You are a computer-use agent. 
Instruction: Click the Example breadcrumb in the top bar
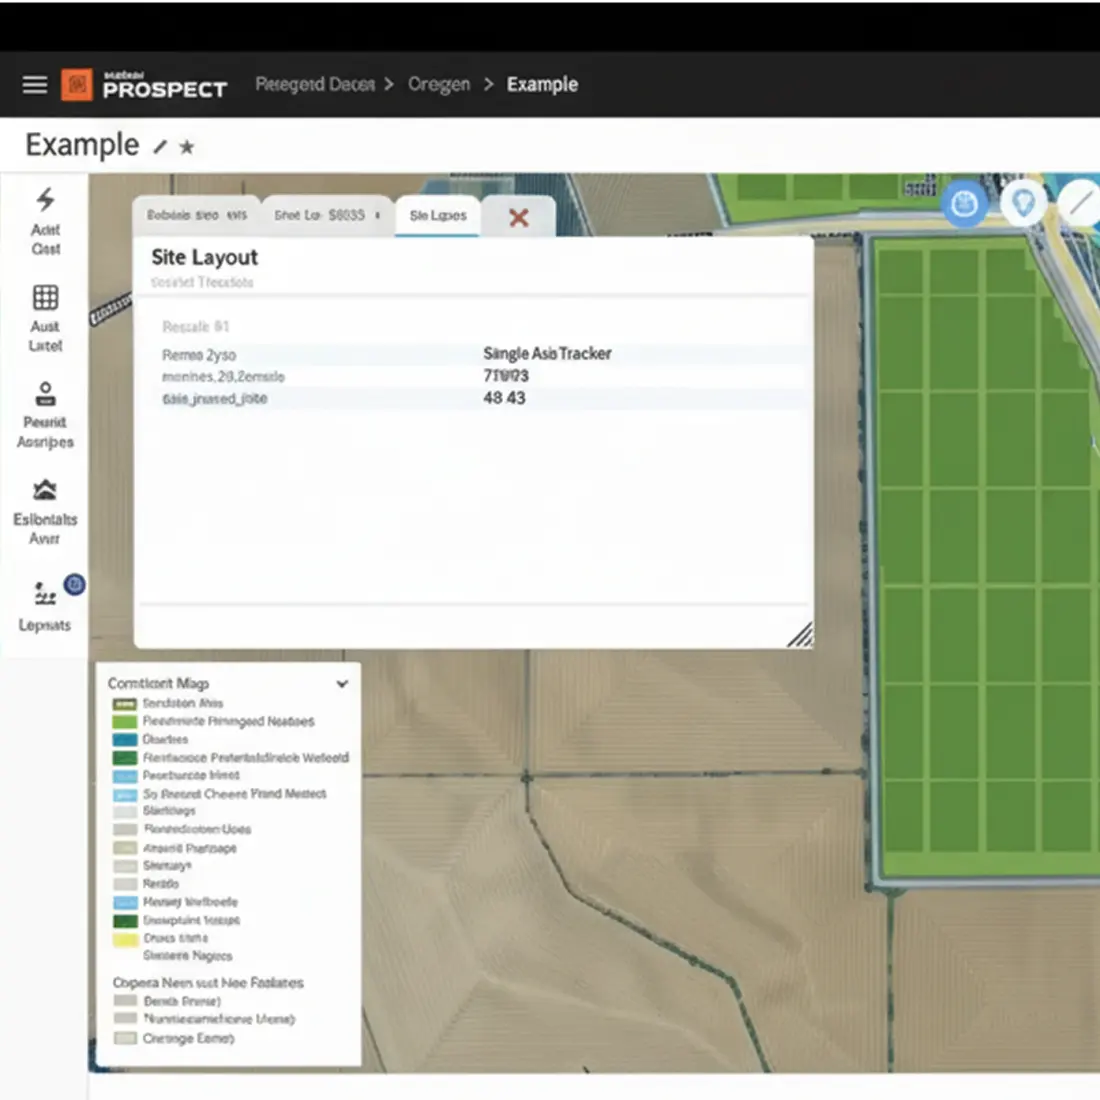tap(542, 85)
